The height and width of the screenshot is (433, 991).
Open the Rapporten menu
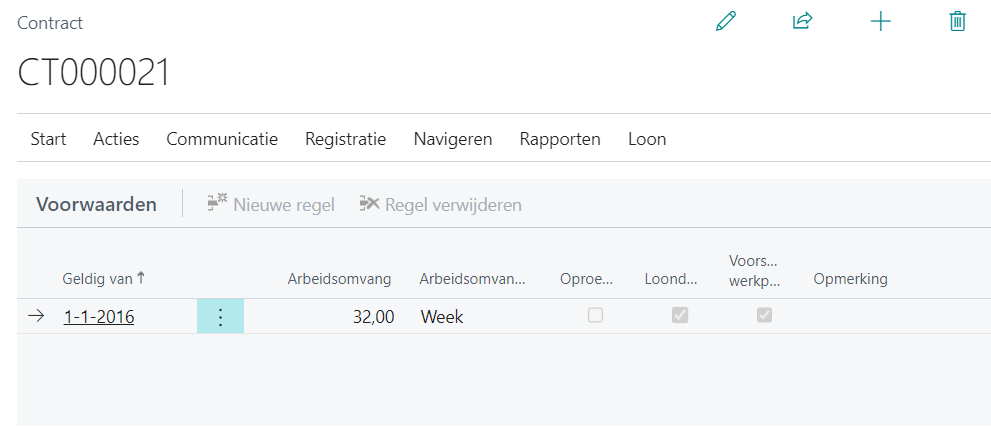tap(560, 139)
